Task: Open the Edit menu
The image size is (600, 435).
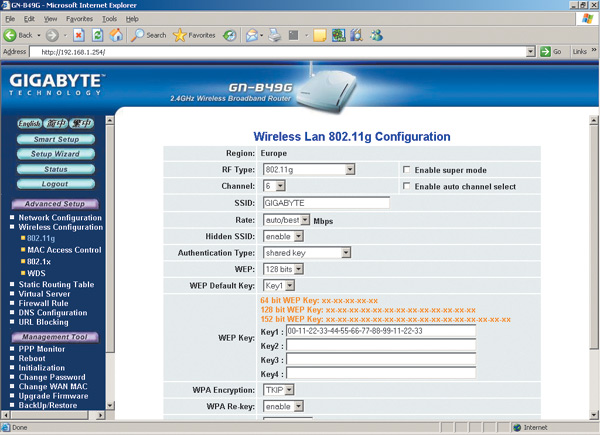Action: [29, 19]
